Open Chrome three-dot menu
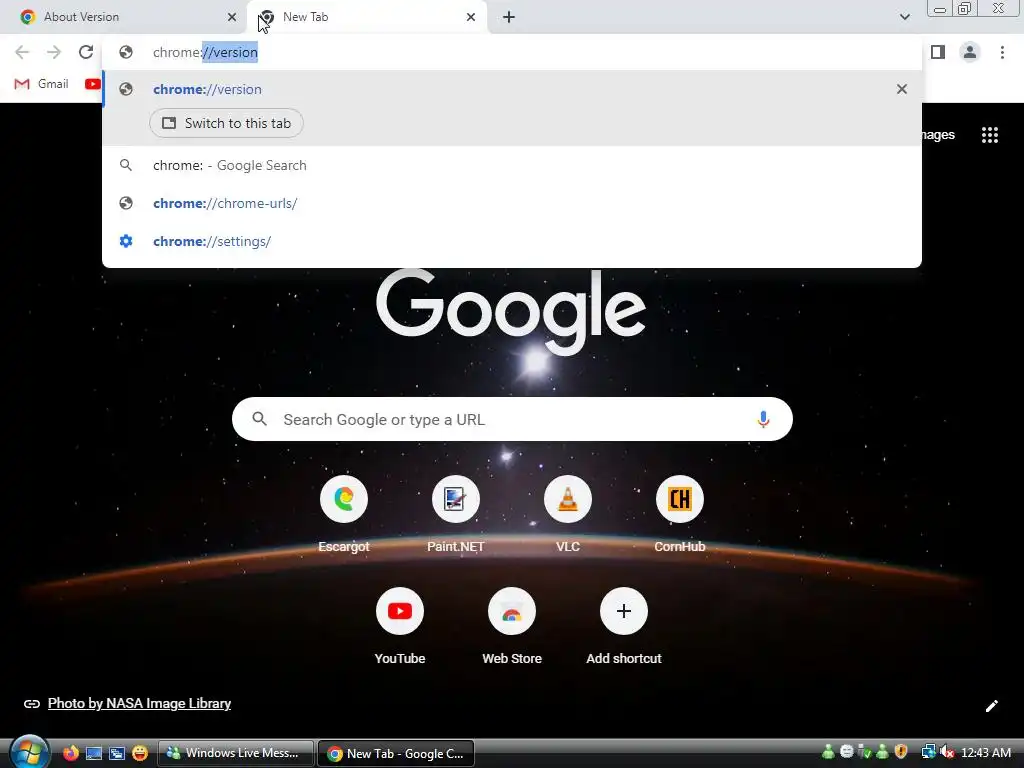The width and height of the screenshot is (1024, 768). 1002,52
